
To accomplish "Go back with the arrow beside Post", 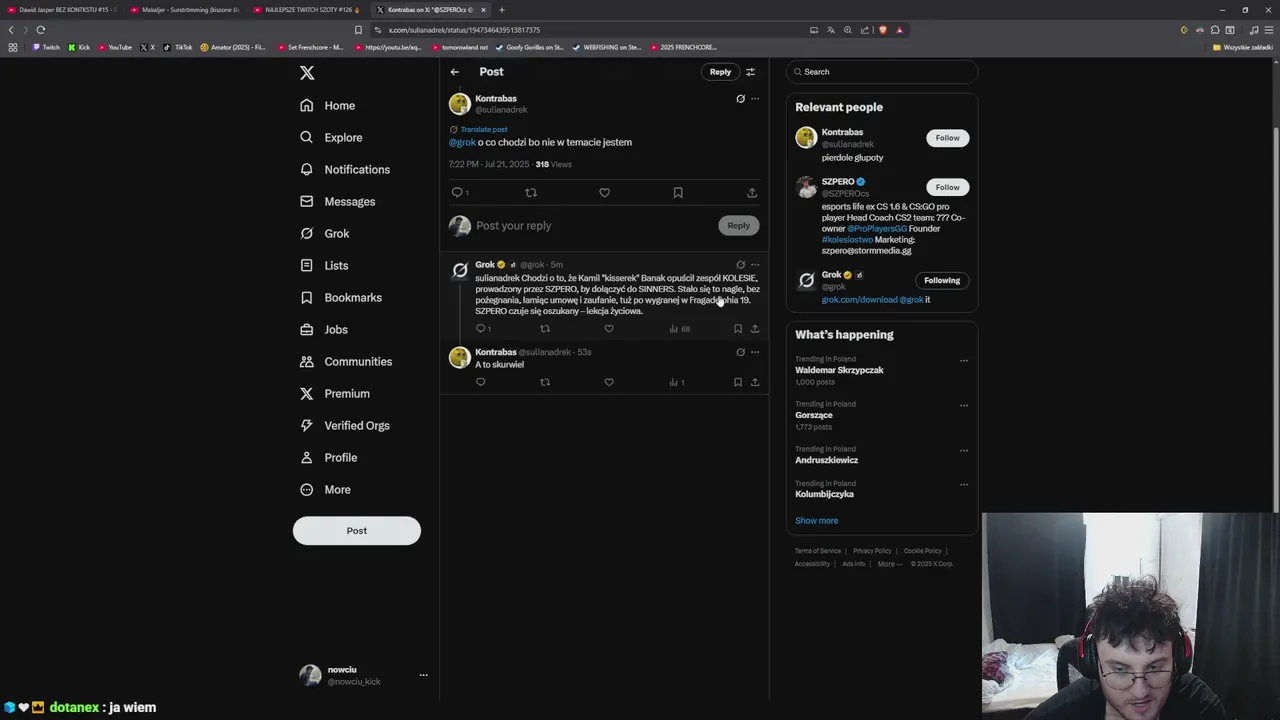I will [x=454, y=72].
